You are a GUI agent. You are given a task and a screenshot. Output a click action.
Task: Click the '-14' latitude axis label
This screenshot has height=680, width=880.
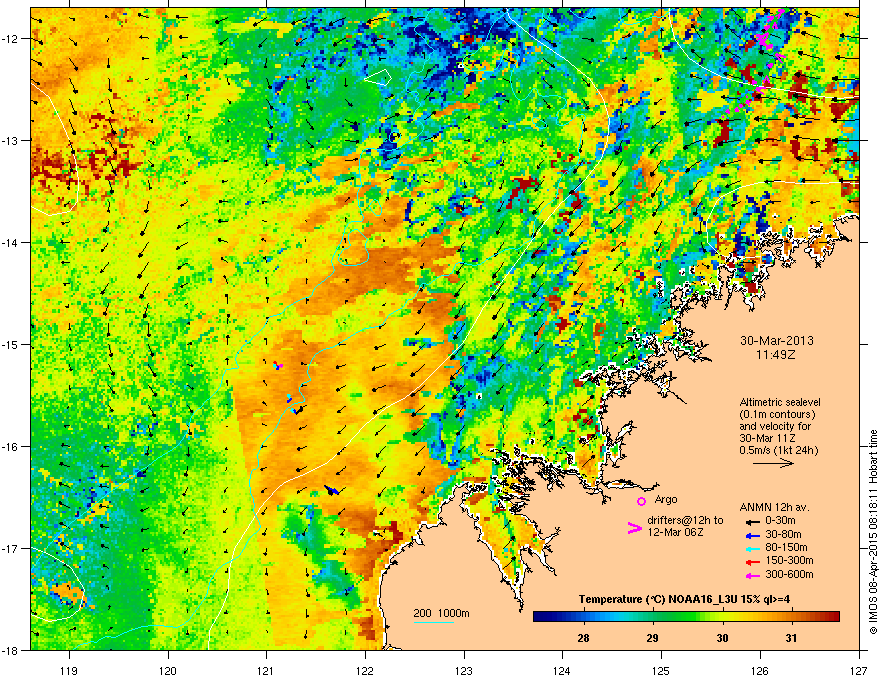(11, 242)
